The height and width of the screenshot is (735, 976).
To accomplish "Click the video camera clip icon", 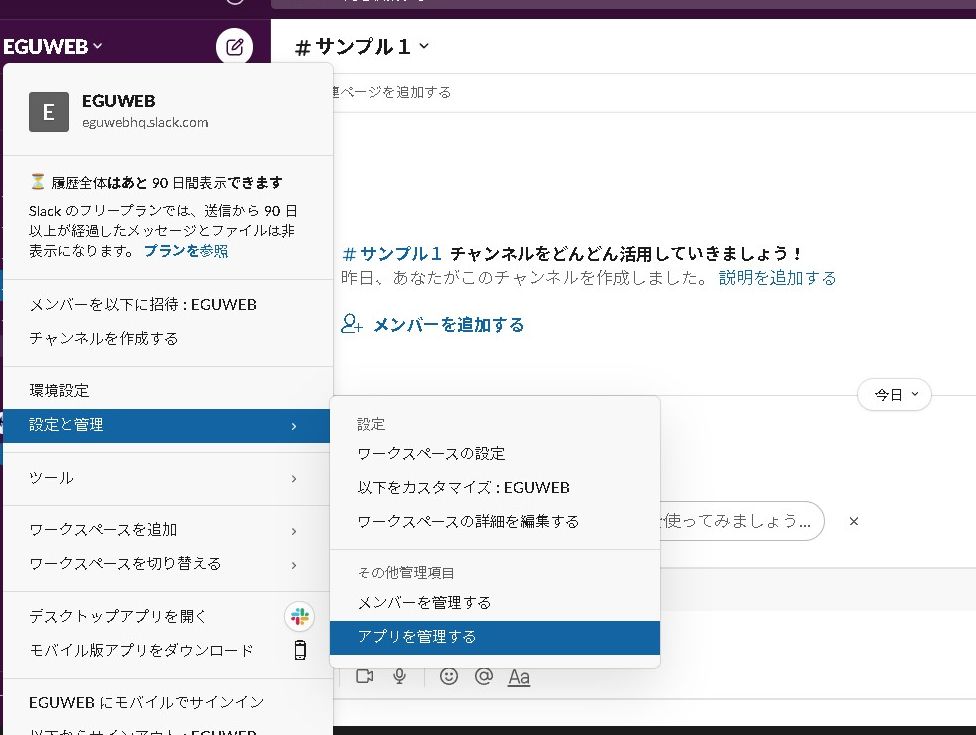I will coord(365,676).
